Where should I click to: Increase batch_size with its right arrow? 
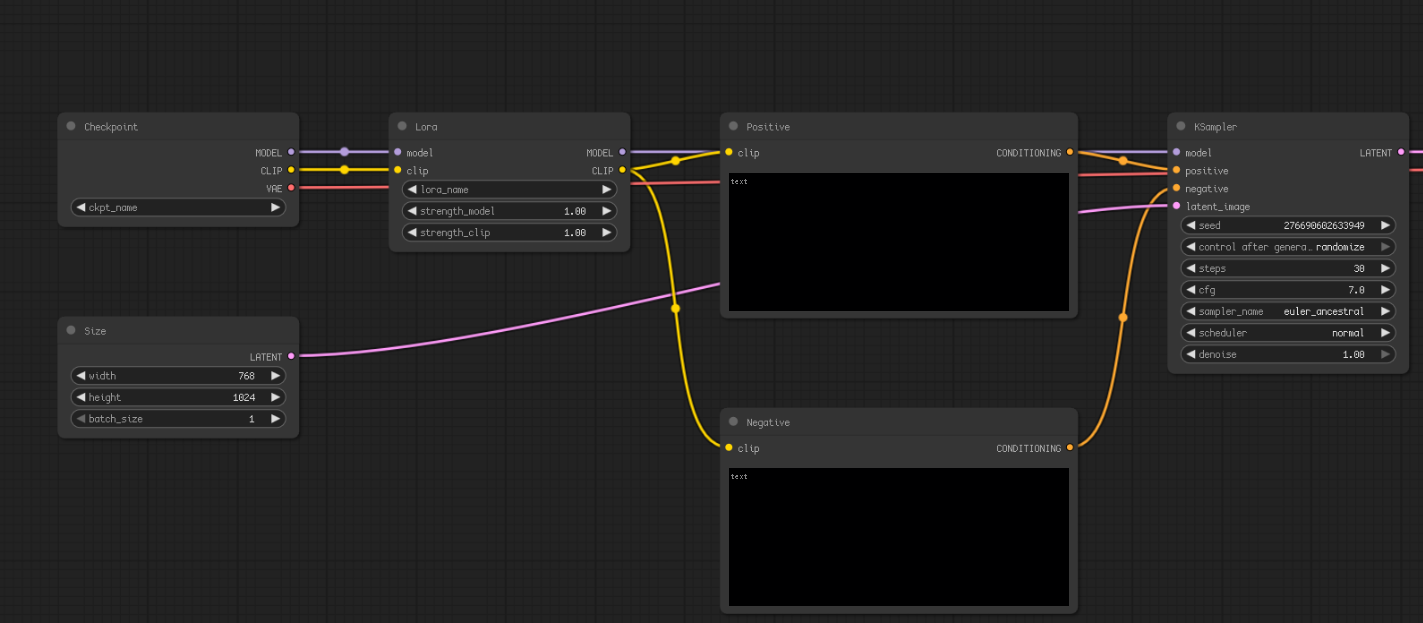coord(275,419)
